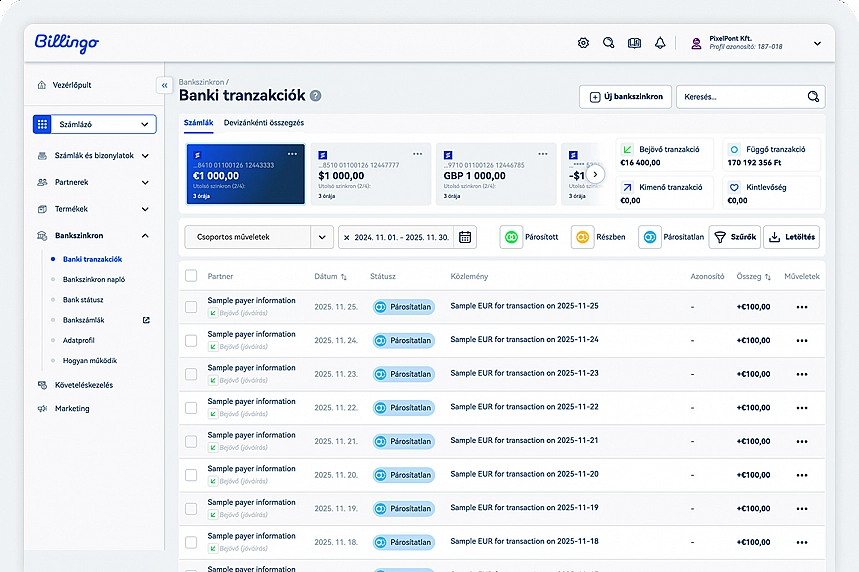
Task: Check the 2025. 11. 21. transaction row
Action: tap(191, 441)
